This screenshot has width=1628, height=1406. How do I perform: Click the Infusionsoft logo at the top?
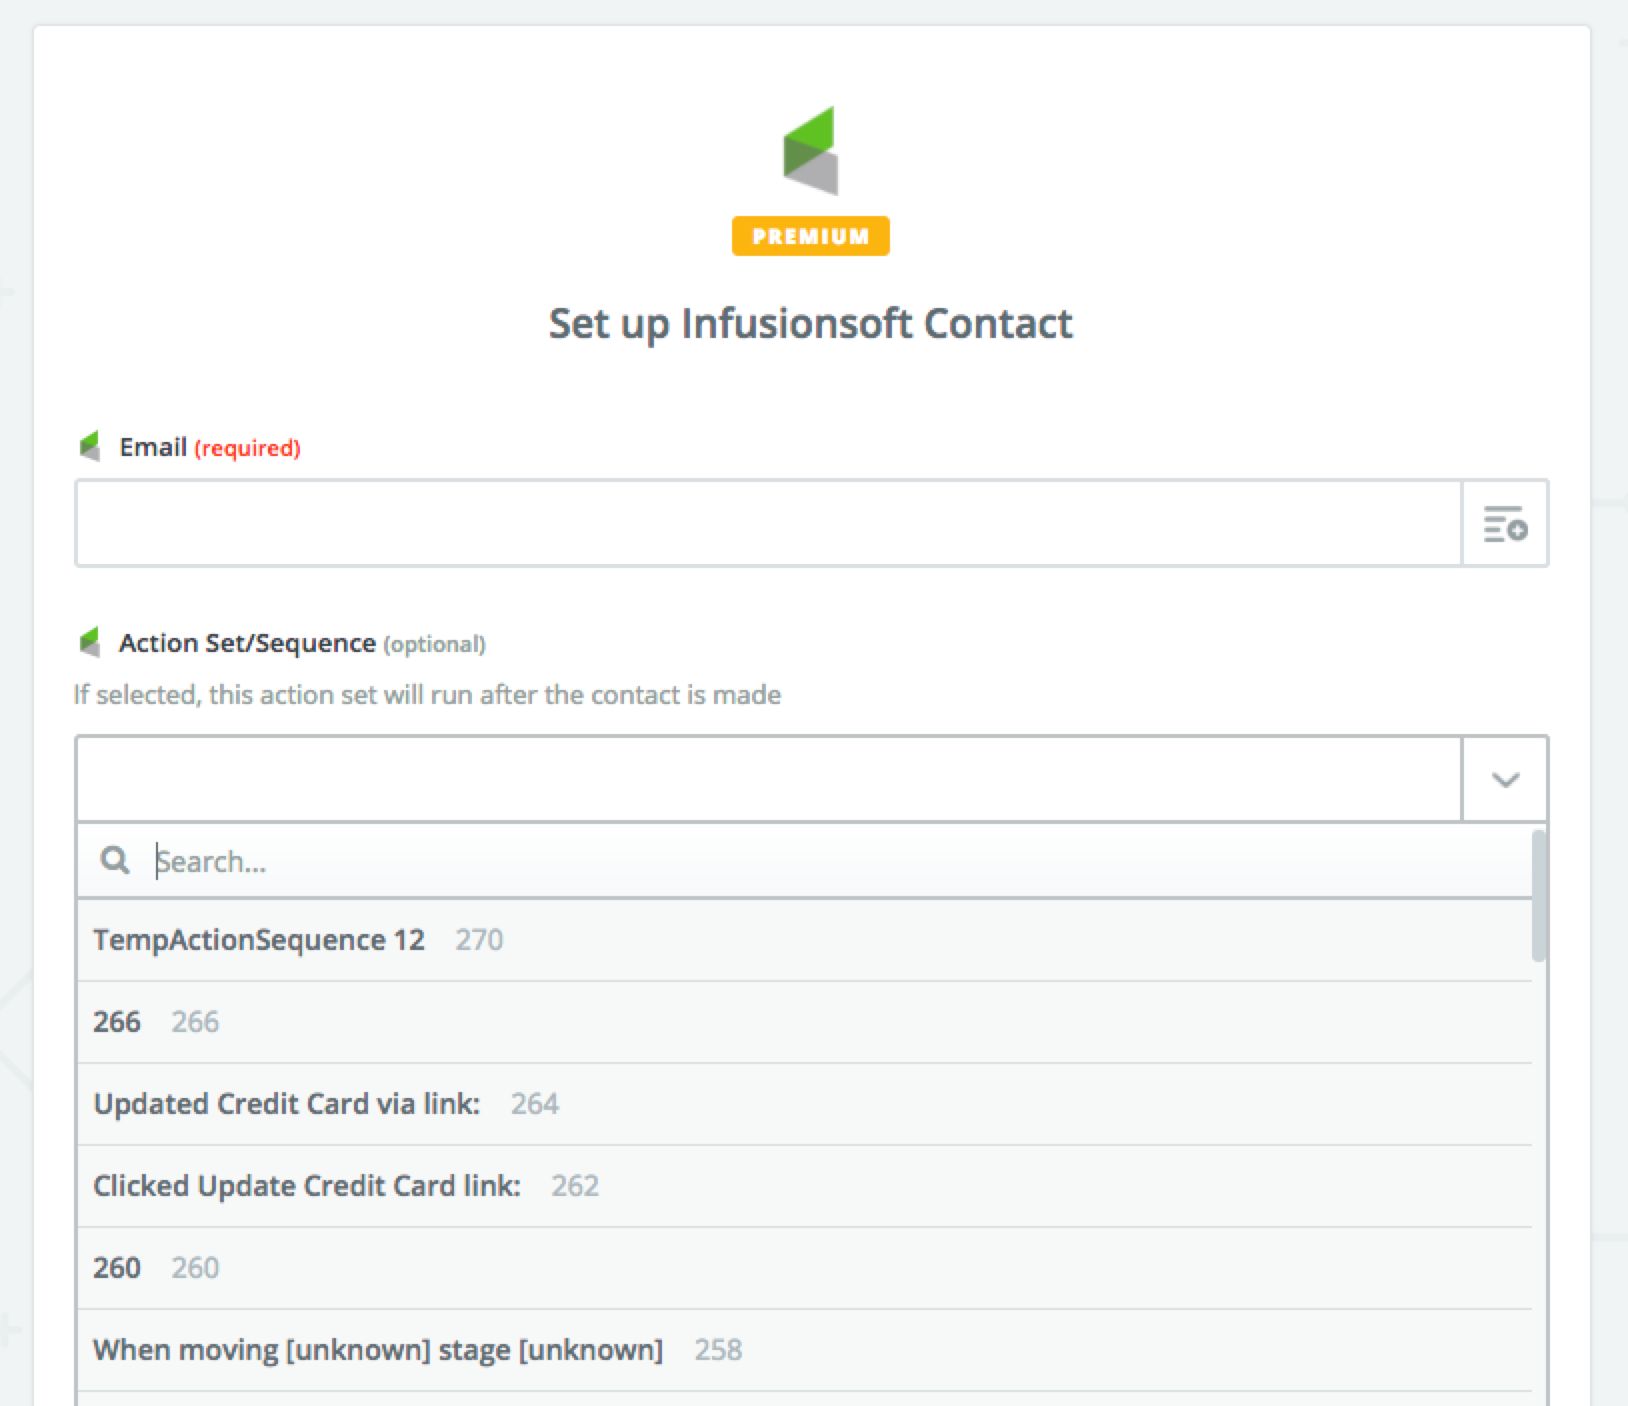click(810, 151)
